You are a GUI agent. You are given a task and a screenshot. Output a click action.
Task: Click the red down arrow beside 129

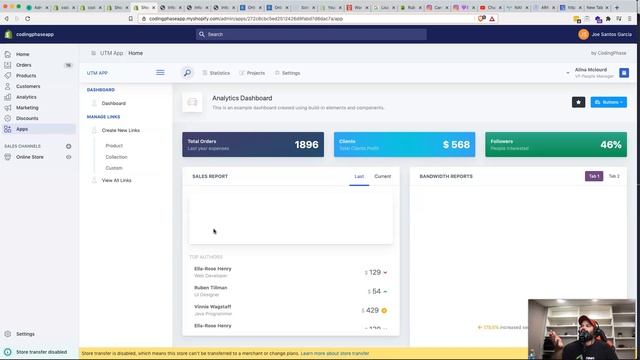coord(385,273)
